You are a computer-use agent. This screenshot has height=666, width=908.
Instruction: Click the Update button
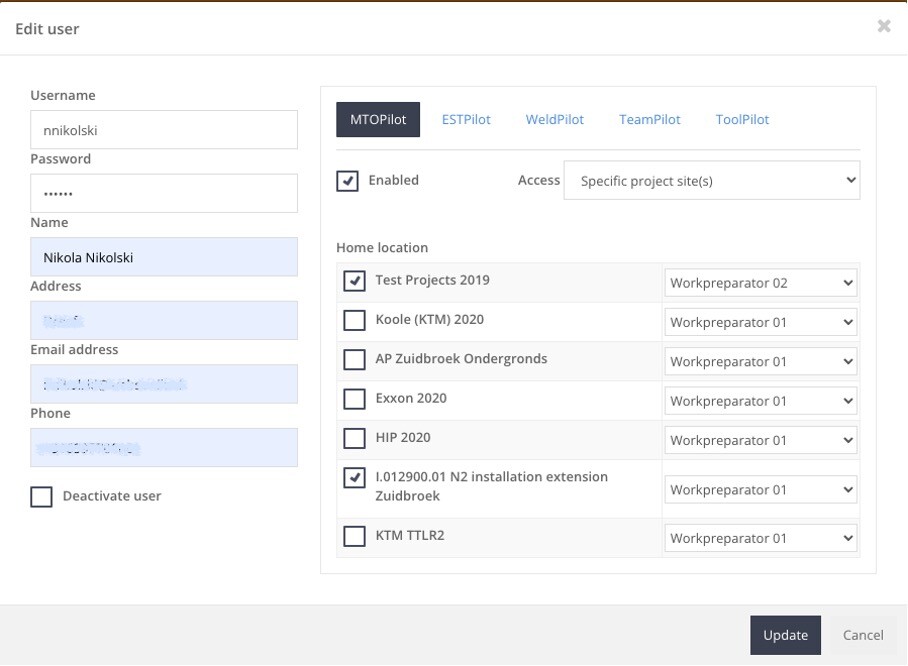click(x=785, y=635)
